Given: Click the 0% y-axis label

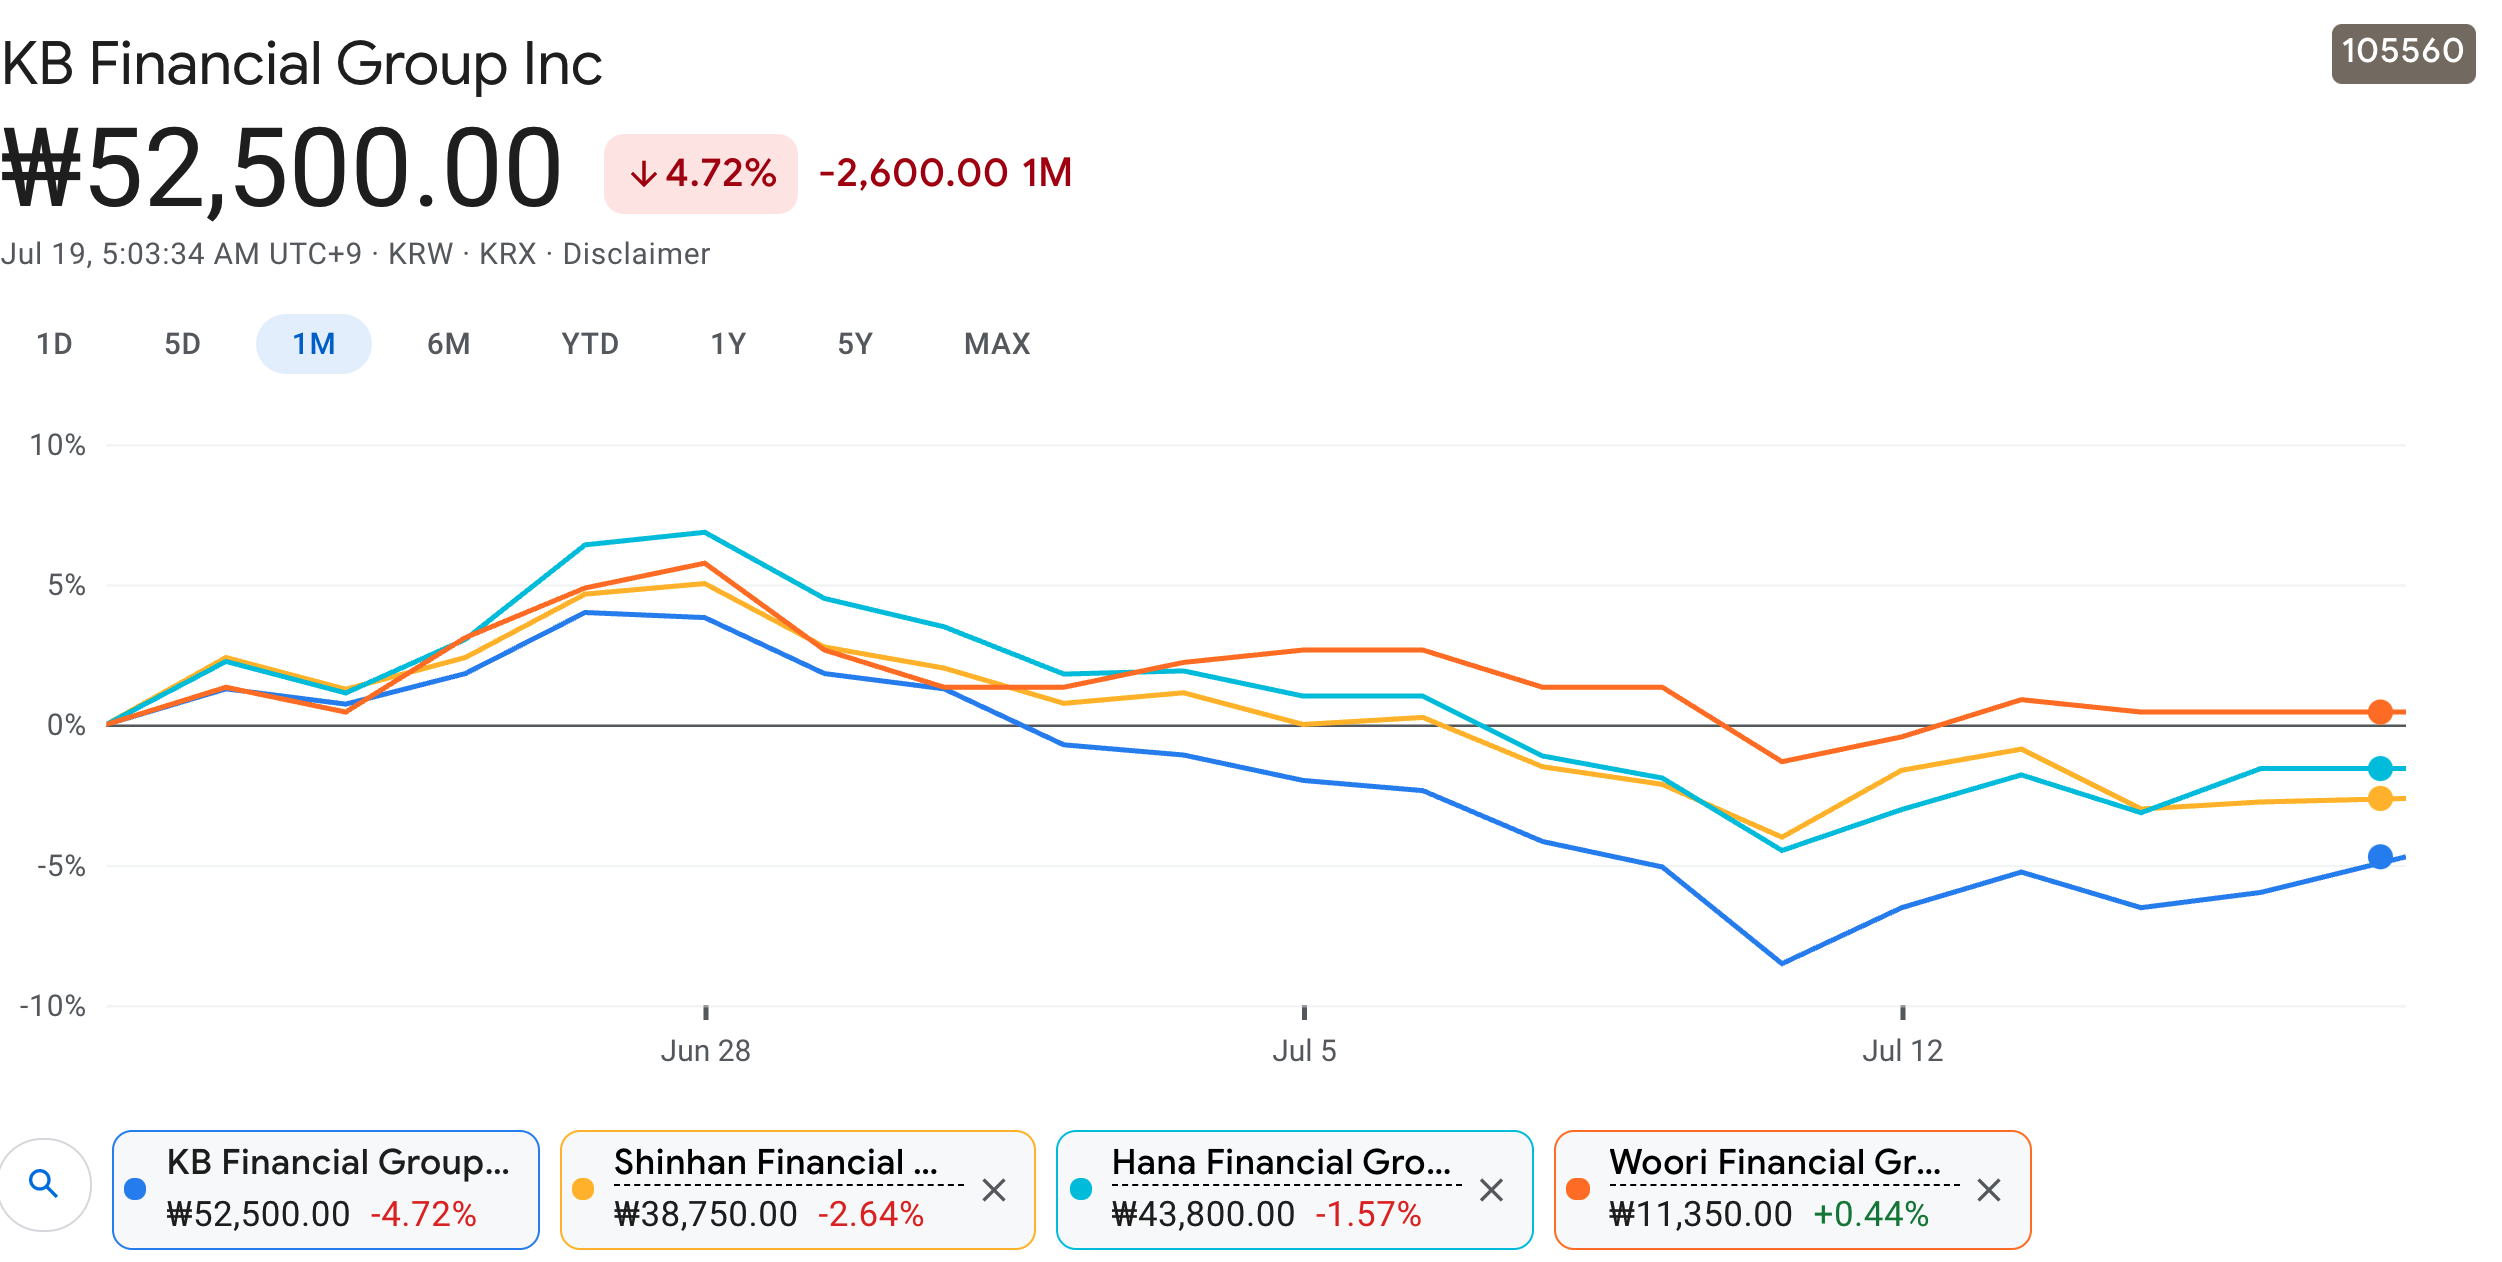Looking at the screenshot, I should tap(67, 725).
